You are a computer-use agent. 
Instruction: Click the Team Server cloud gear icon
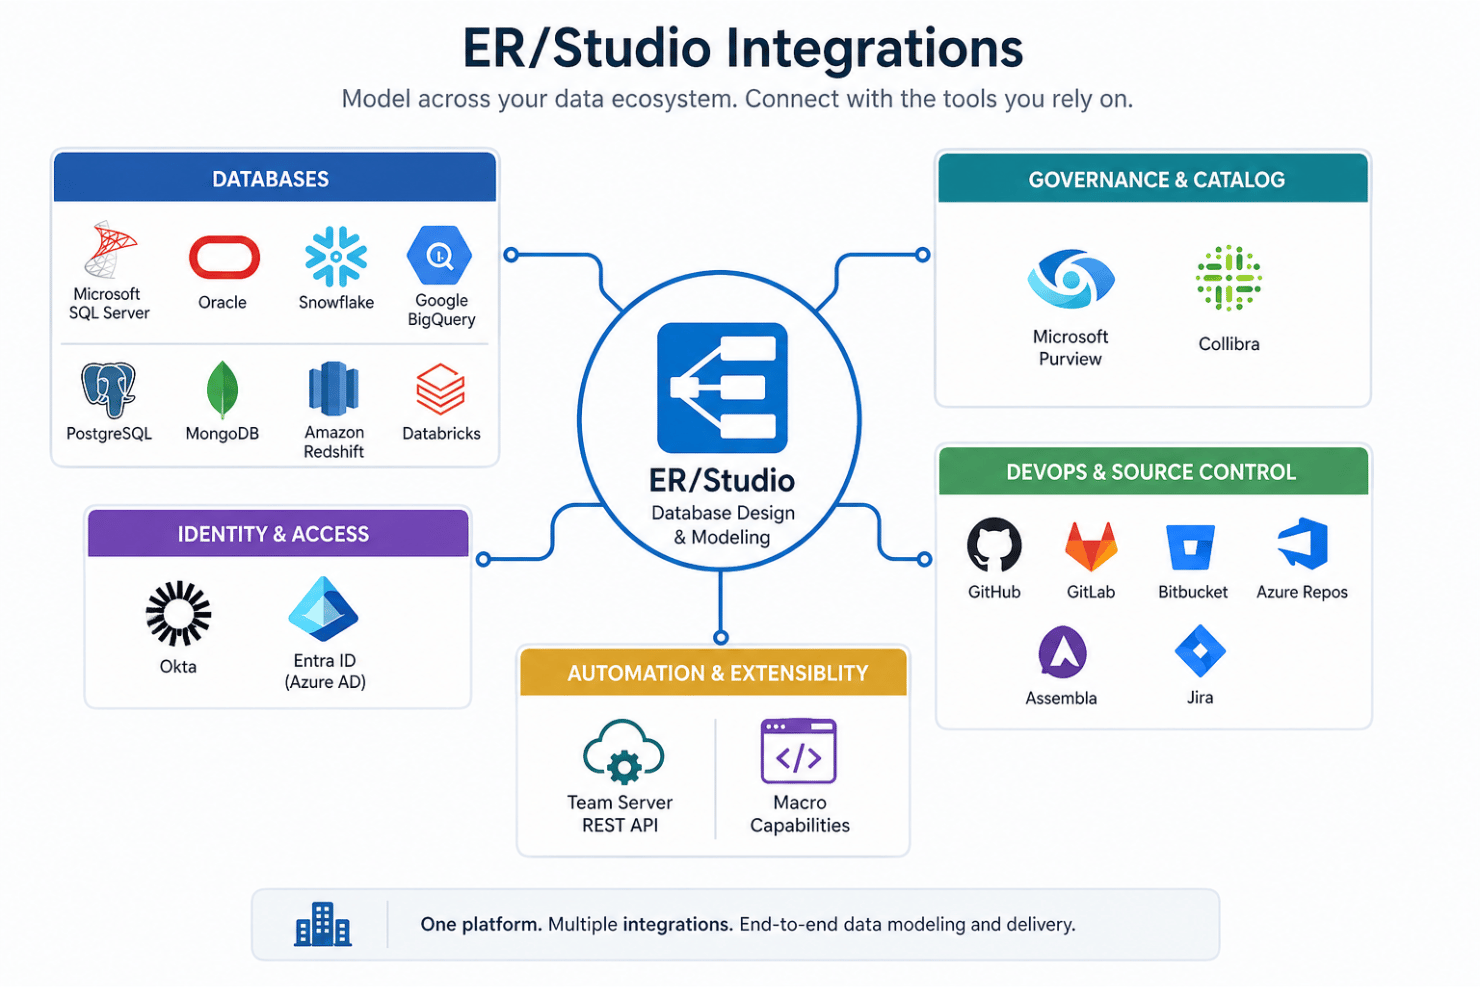click(624, 752)
